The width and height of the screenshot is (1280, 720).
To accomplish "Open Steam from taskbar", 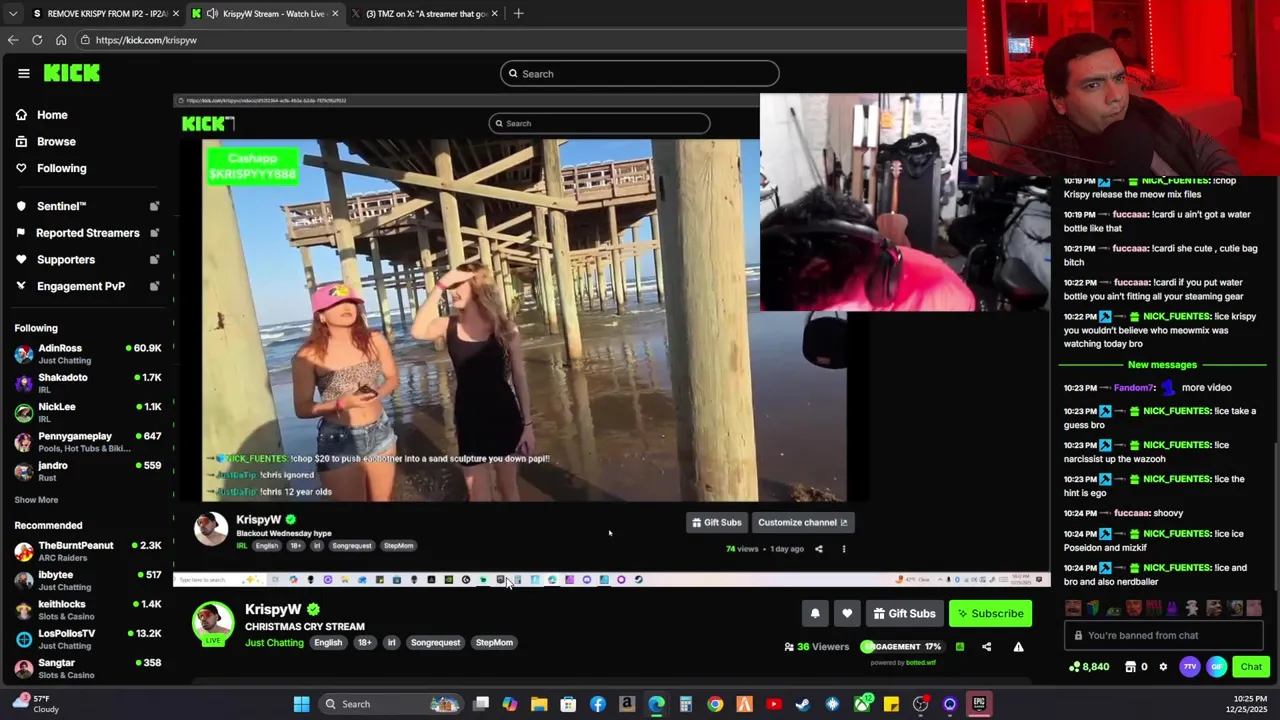I will 802,704.
